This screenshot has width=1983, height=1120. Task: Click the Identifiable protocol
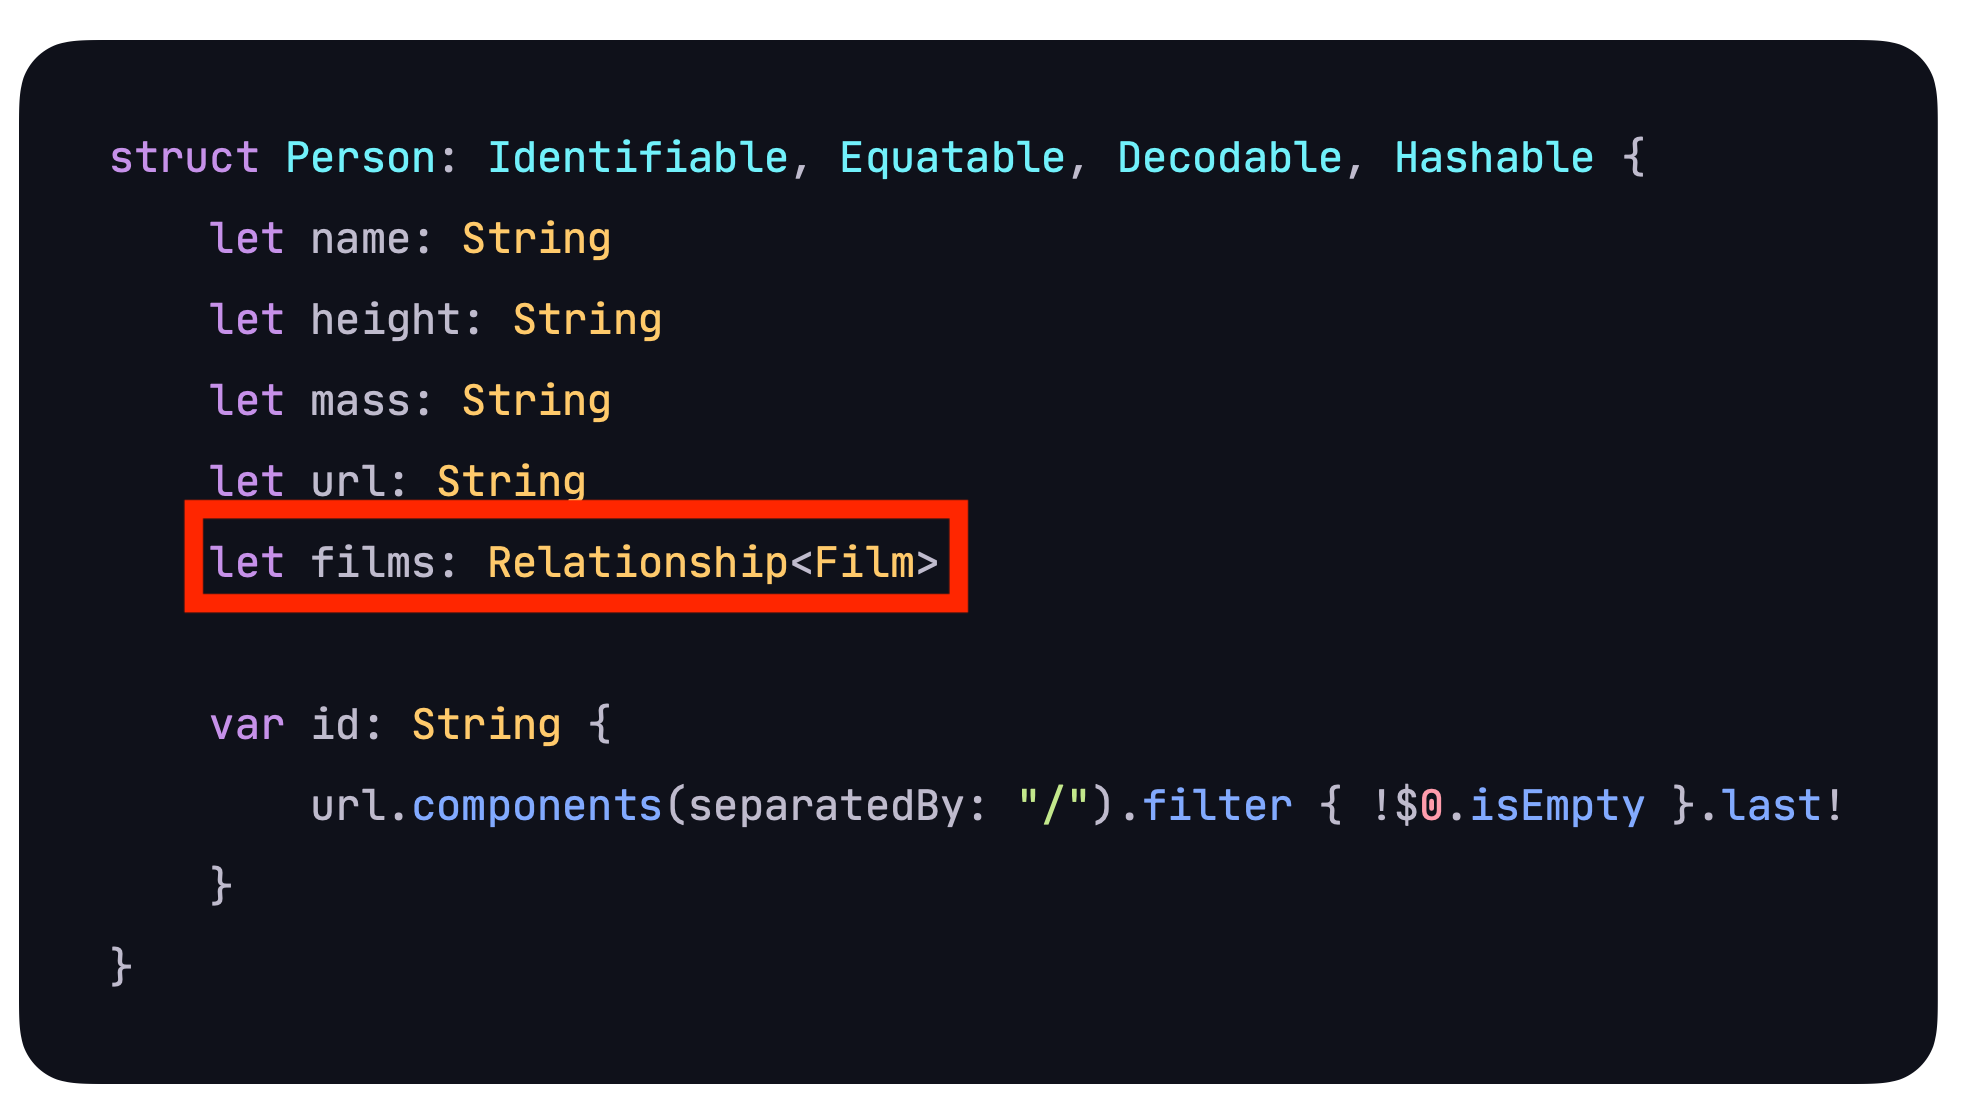pyautogui.click(x=638, y=158)
